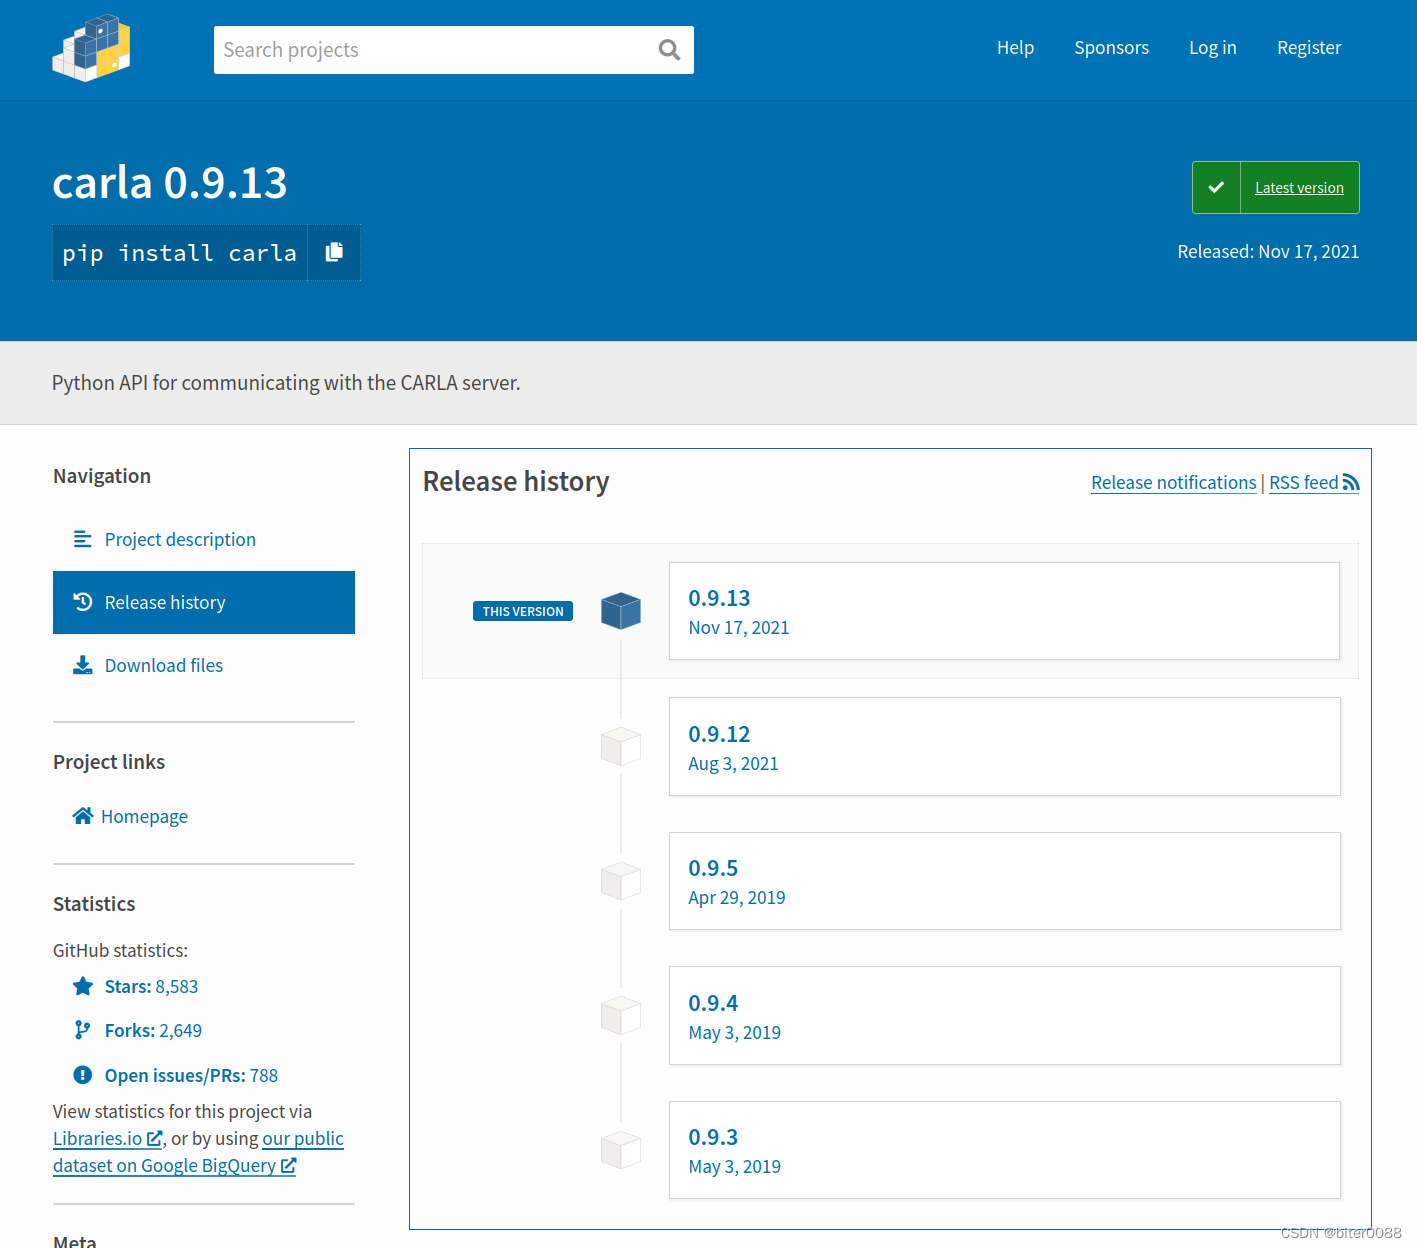Click the Libraries.io external link icon
Image resolution: width=1417 pixels, height=1248 pixels.
click(x=154, y=1138)
